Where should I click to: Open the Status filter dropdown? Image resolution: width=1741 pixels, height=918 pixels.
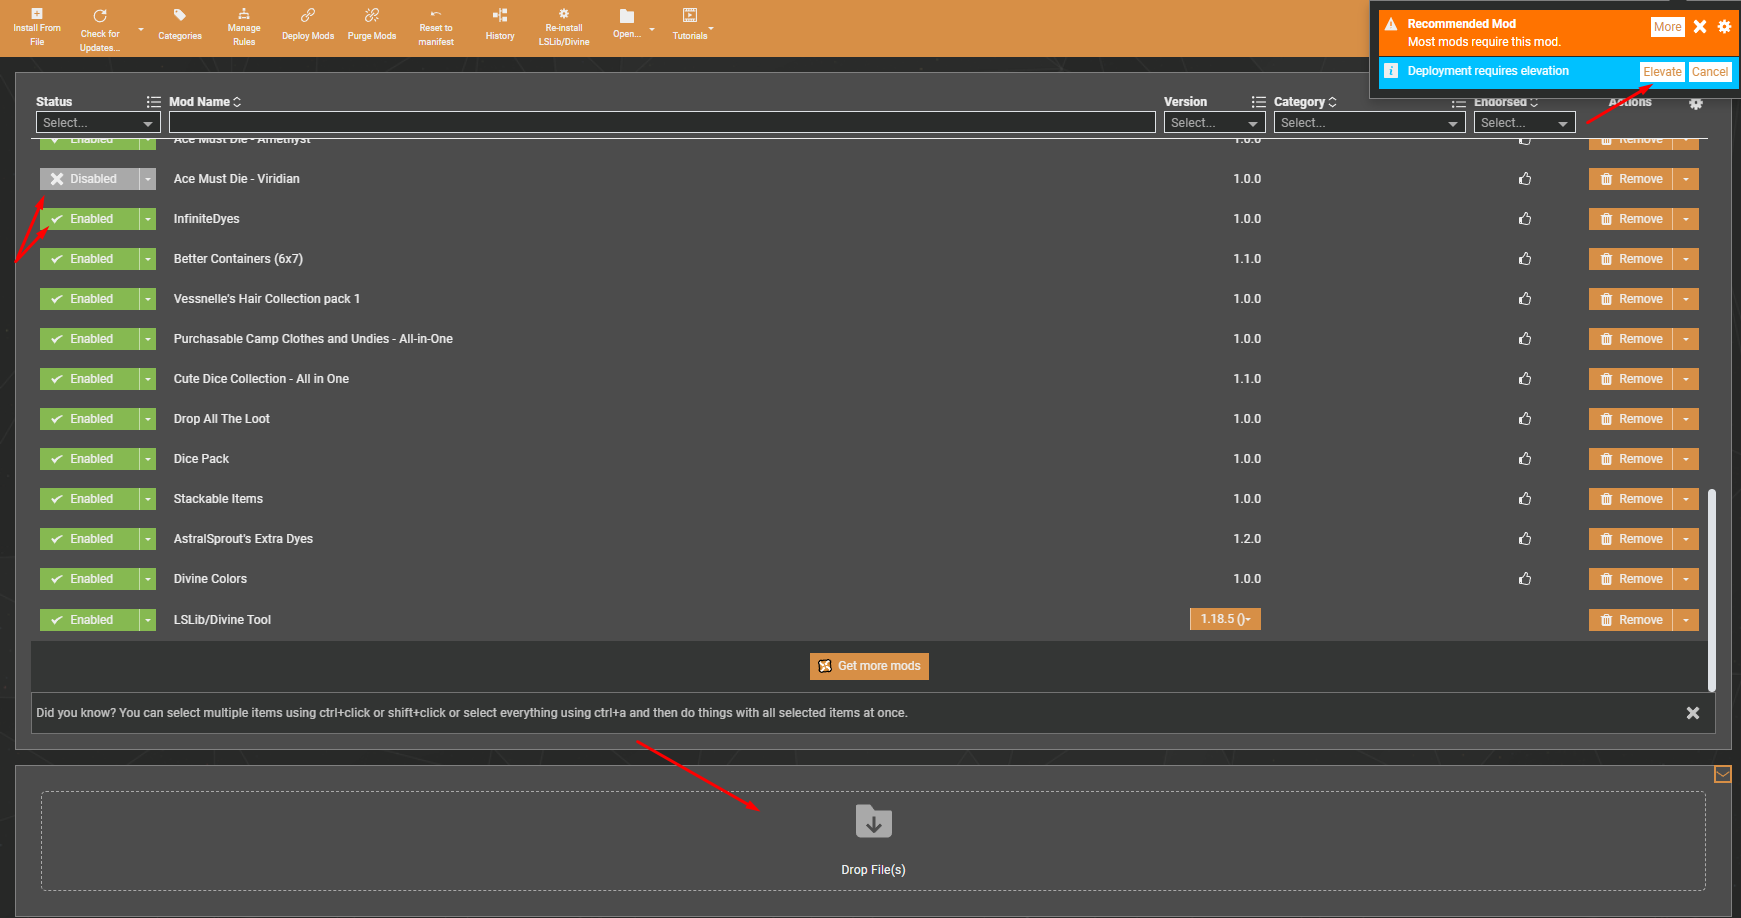coord(98,123)
